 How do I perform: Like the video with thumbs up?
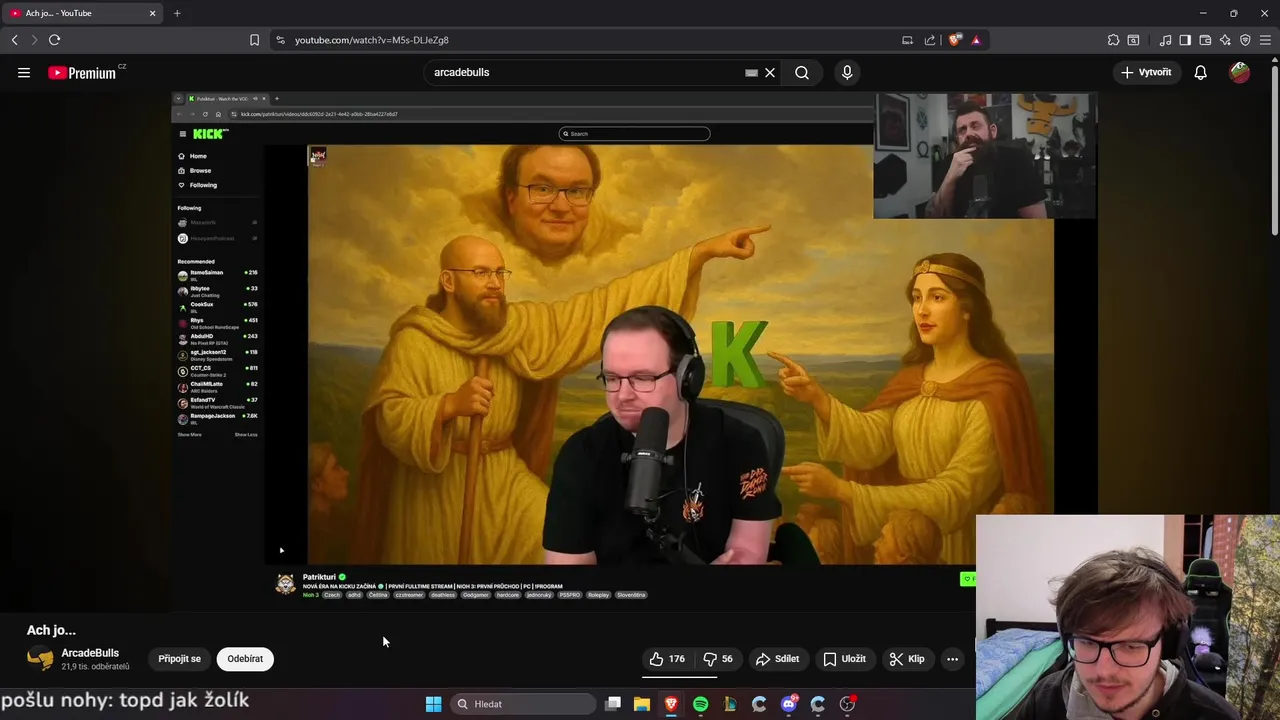click(667, 659)
